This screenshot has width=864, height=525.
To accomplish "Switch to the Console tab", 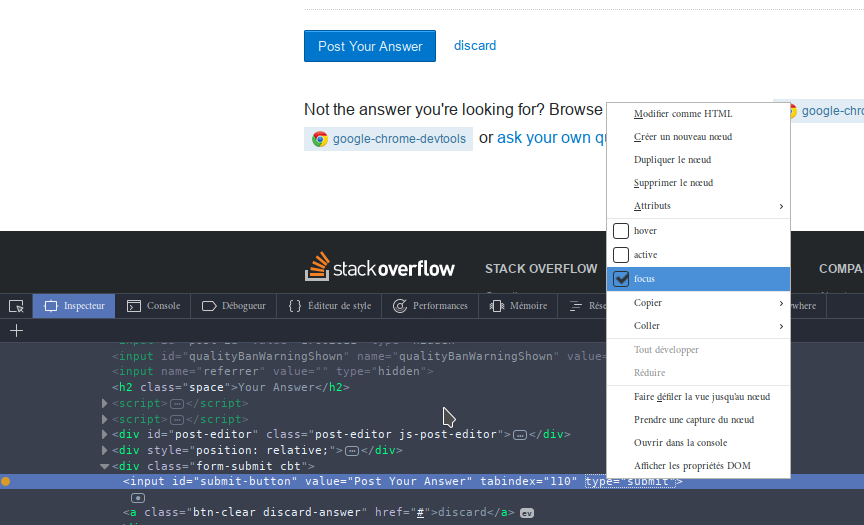I will (x=153, y=306).
